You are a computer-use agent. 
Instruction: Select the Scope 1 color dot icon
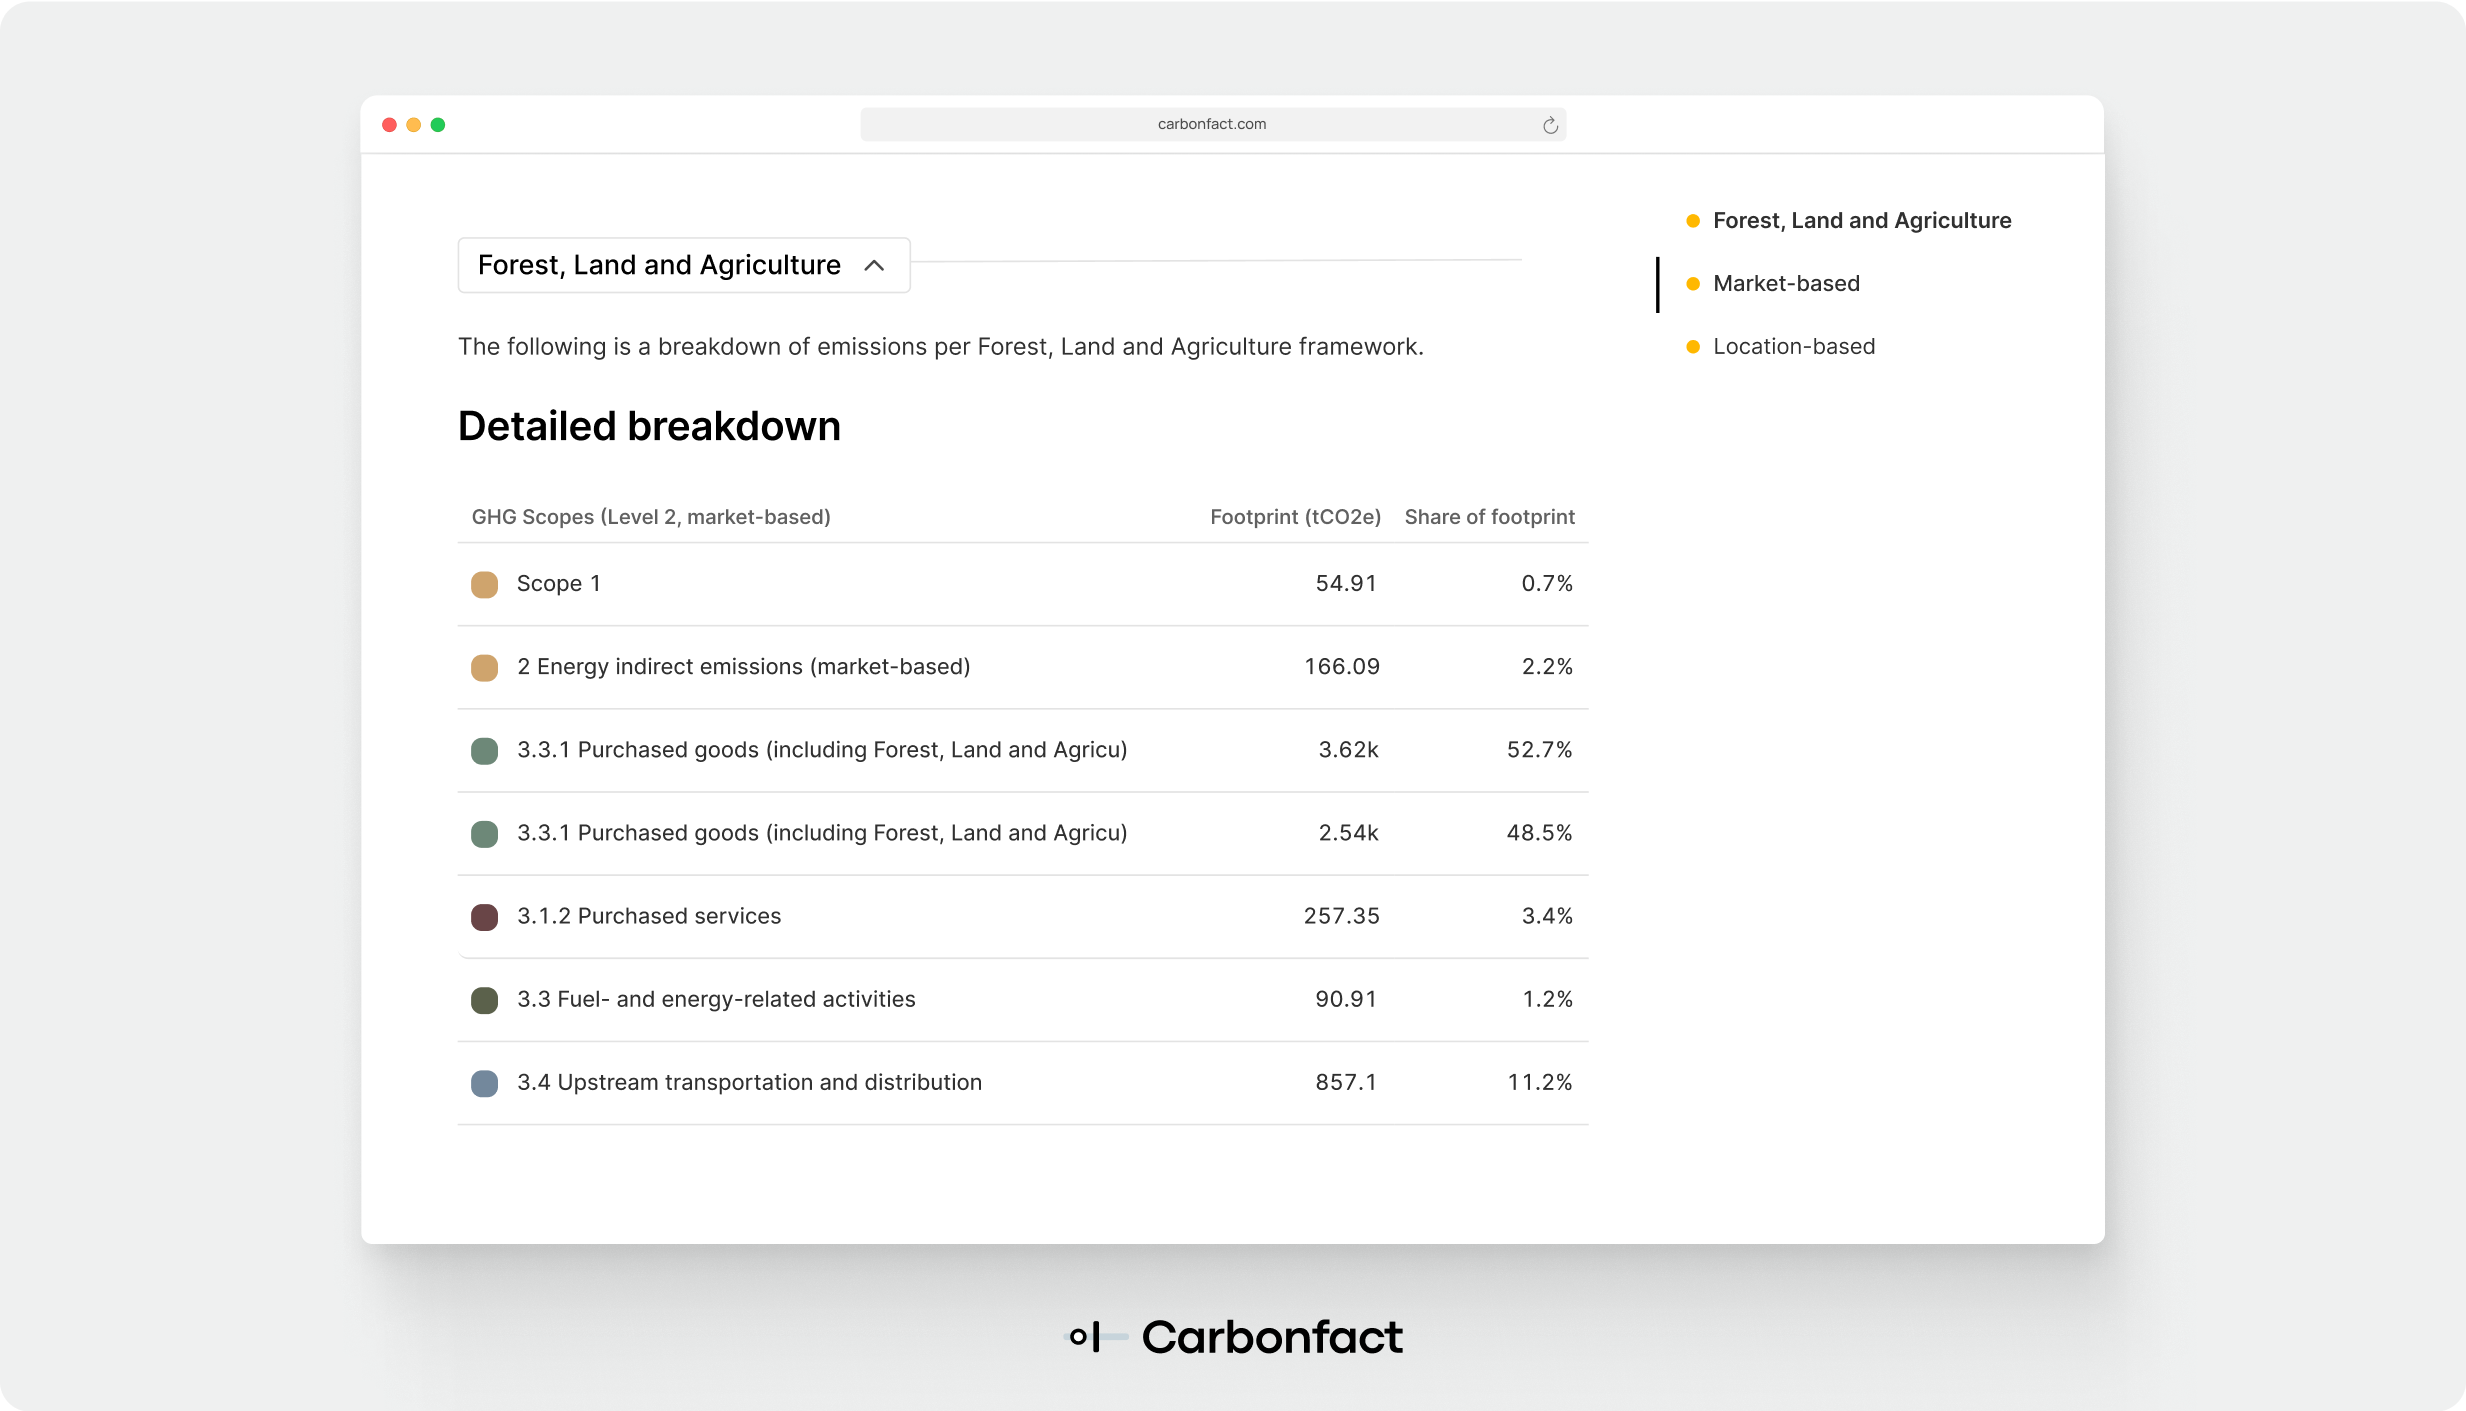click(486, 584)
